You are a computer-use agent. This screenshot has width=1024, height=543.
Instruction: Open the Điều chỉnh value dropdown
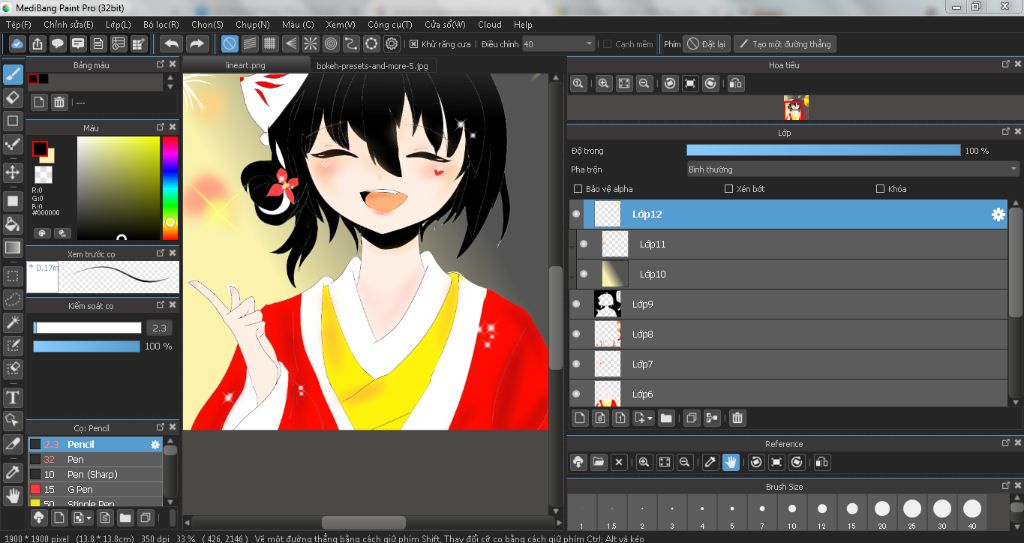pyautogui.click(x=558, y=44)
